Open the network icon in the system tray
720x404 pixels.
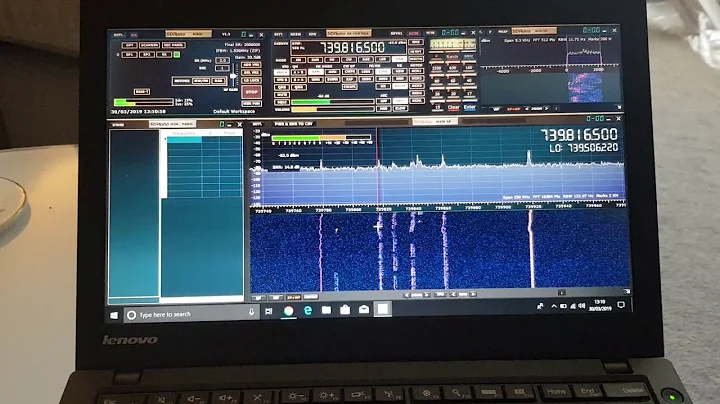pos(573,306)
